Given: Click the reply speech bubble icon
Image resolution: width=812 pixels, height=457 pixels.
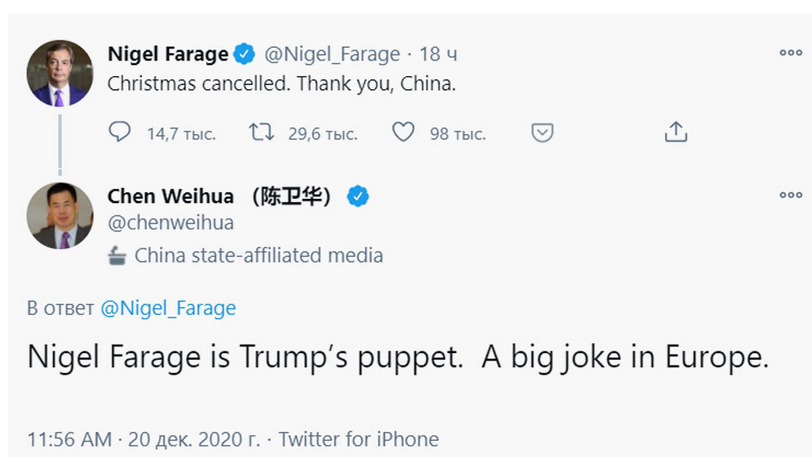Looking at the screenshot, I should 119,132.
